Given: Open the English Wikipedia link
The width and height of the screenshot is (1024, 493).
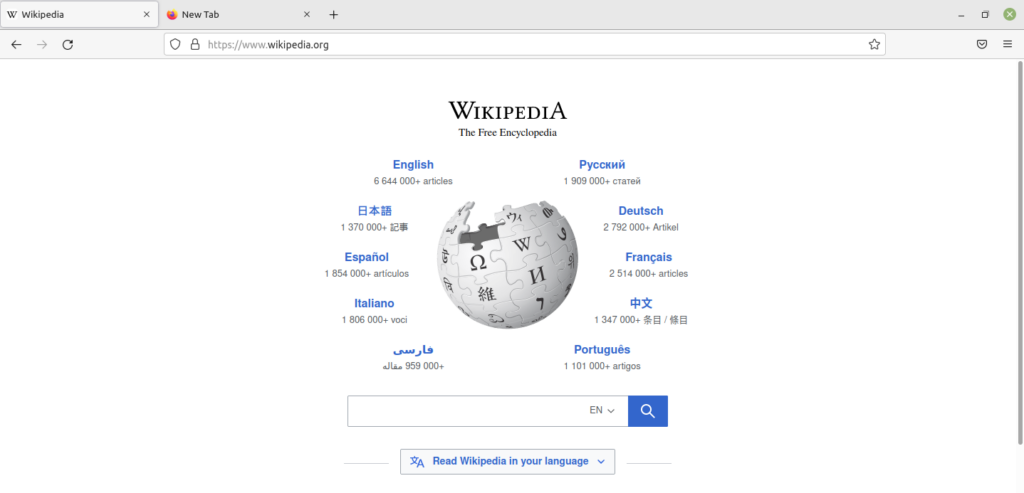Looking at the screenshot, I should 413,165.
